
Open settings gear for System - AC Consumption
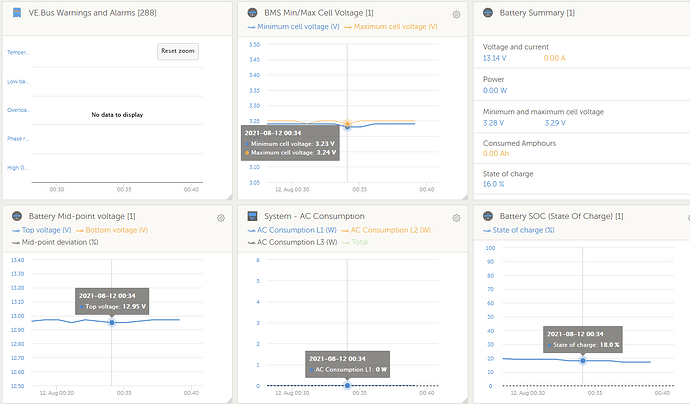(x=456, y=217)
